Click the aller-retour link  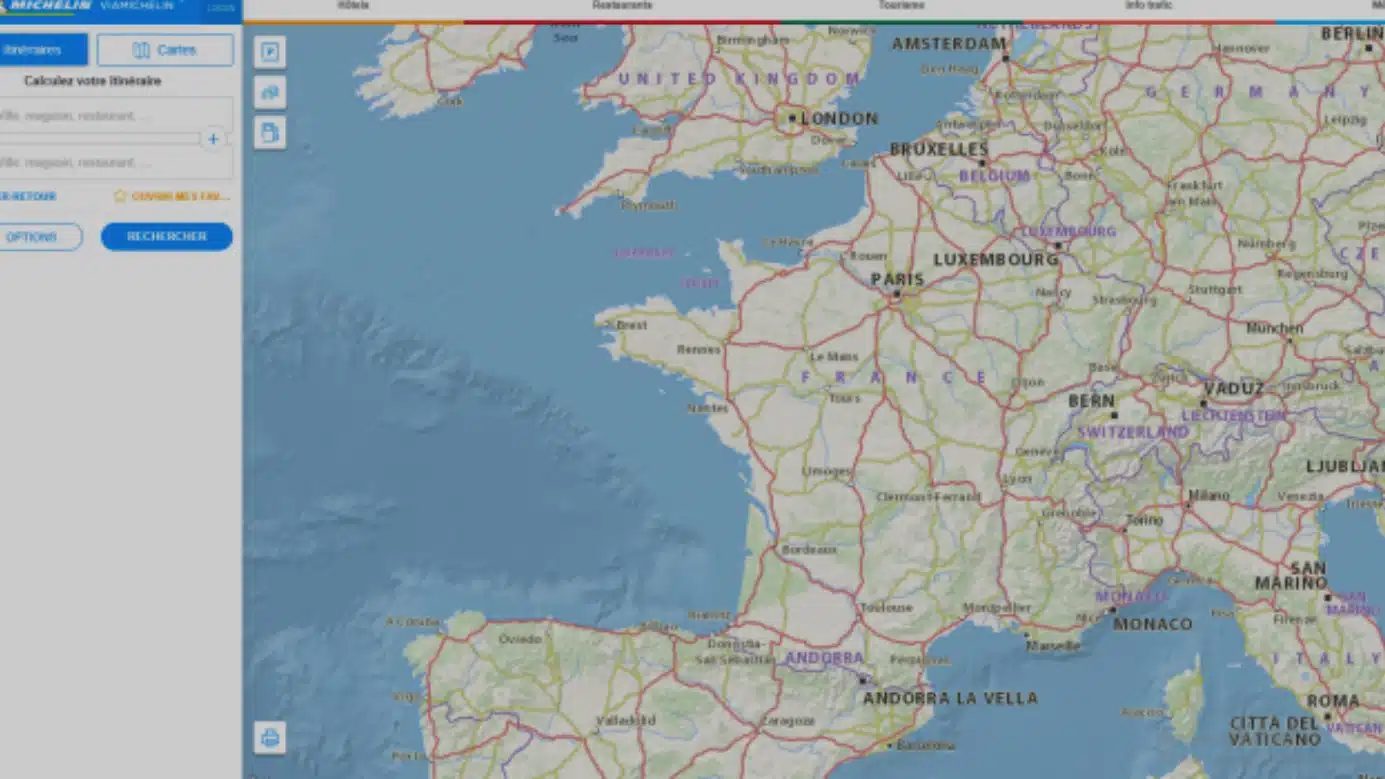pyautogui.click(x=28, y=197)
